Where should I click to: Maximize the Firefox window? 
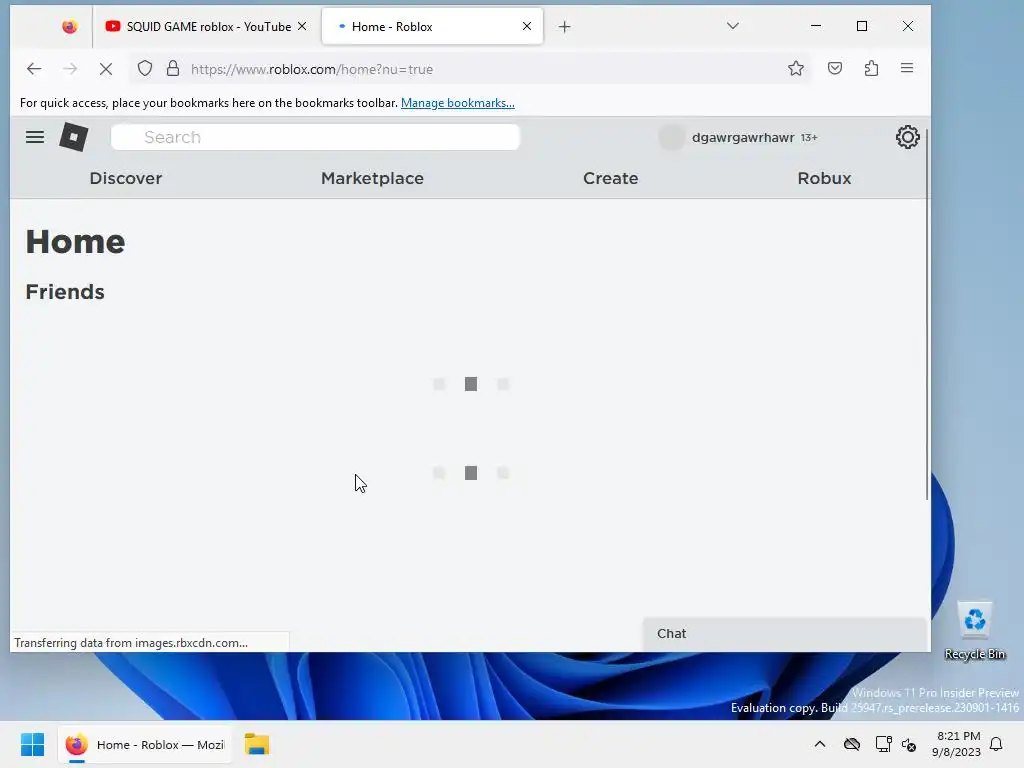(x=862, y=26)
